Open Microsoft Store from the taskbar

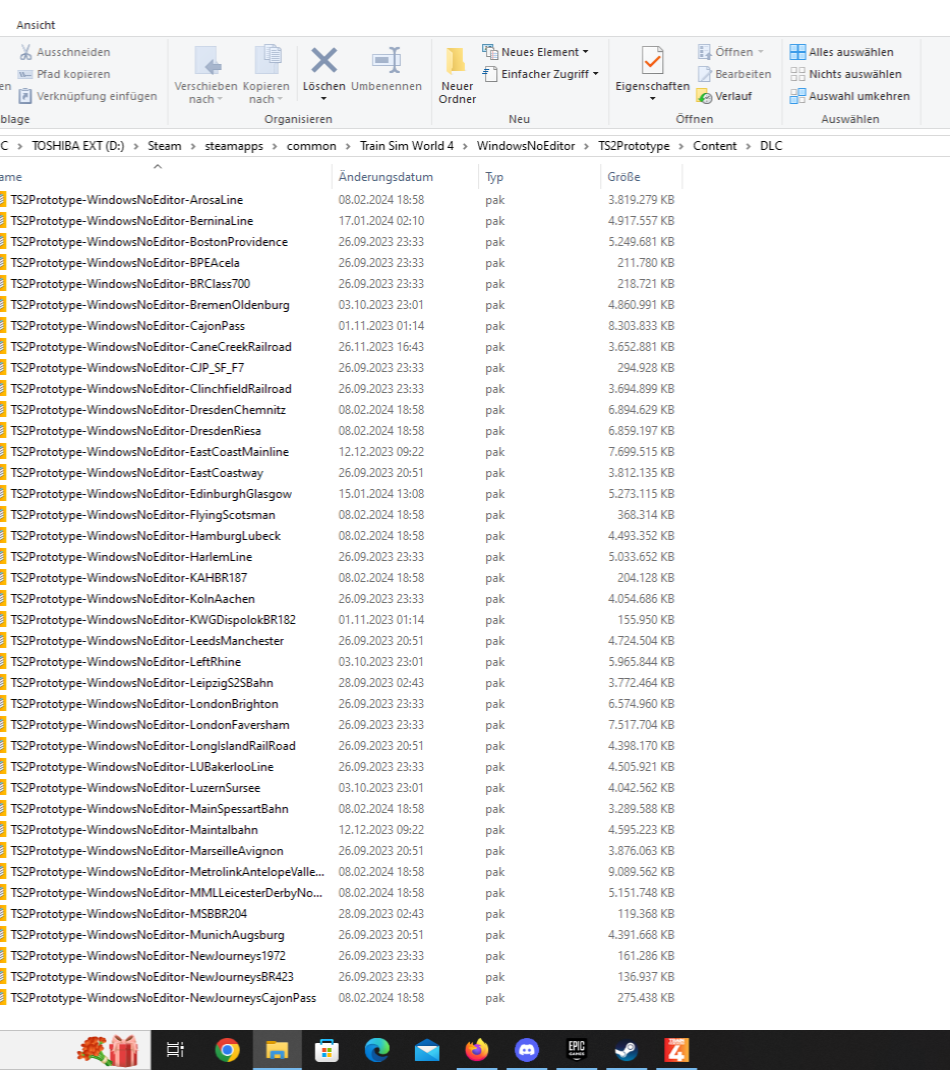tap(327, 1050)
